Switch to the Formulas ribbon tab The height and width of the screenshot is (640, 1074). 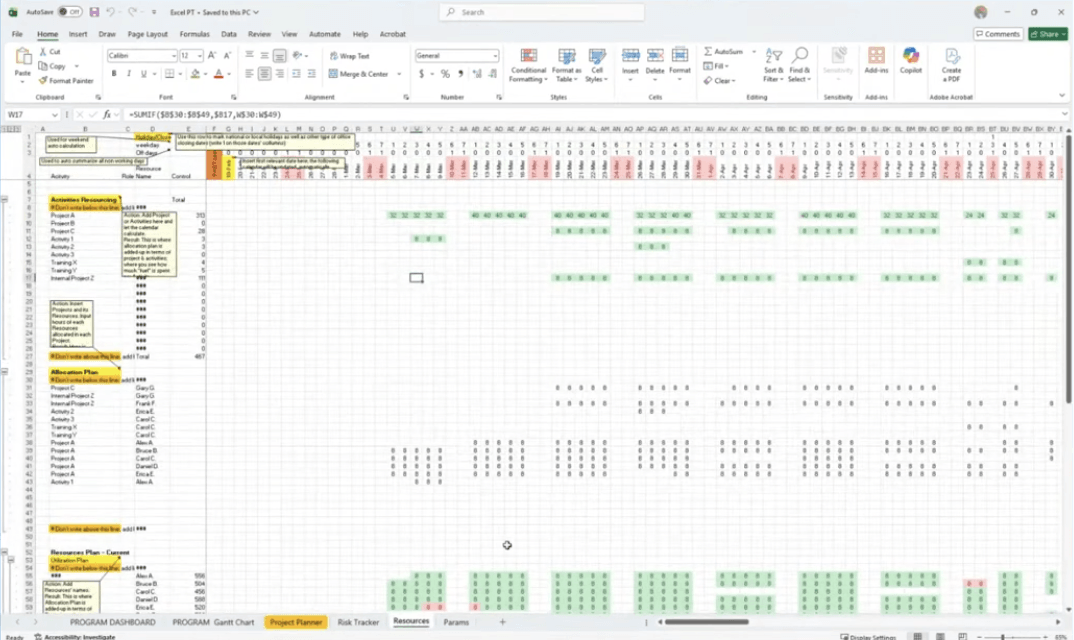195,34
